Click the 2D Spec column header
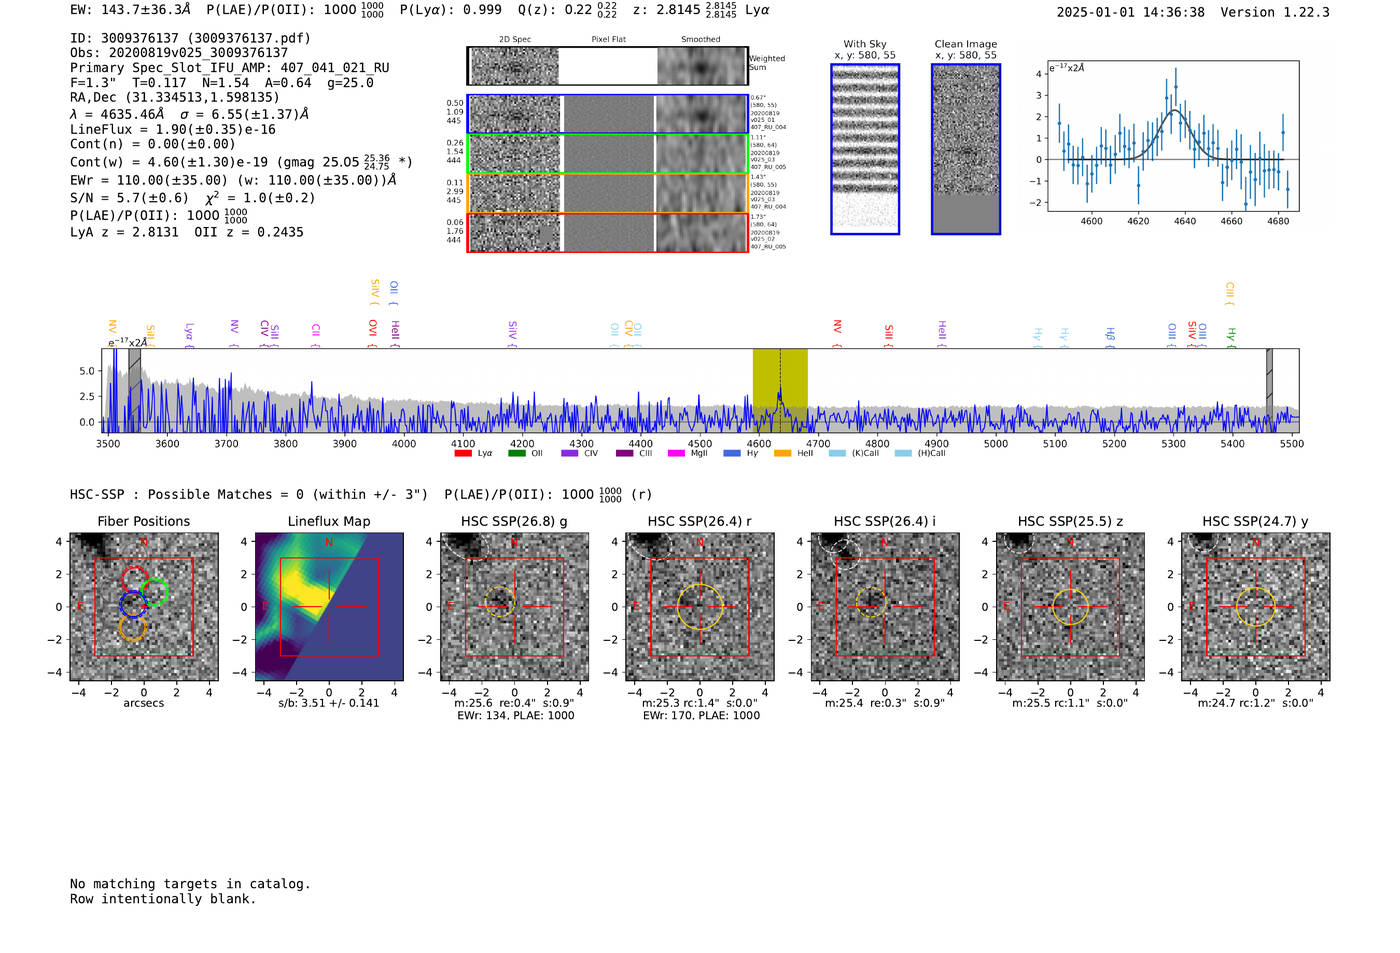The image size is (1400, 953). click(x=515, y=40)
